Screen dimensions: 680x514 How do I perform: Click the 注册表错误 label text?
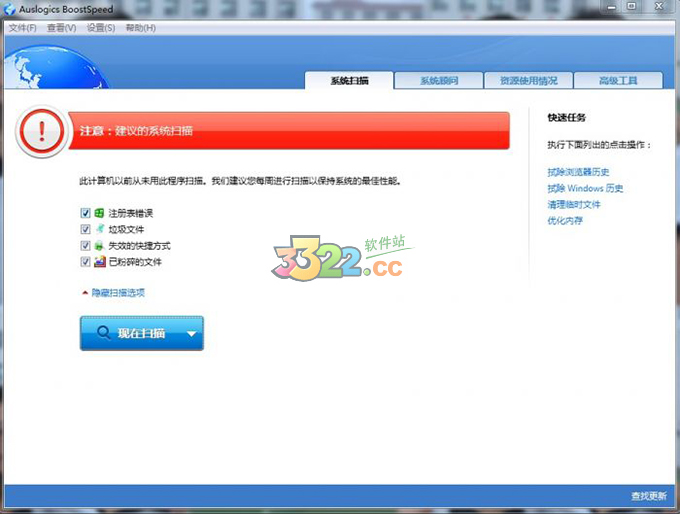pyautogui.click(x=131, y=213)
